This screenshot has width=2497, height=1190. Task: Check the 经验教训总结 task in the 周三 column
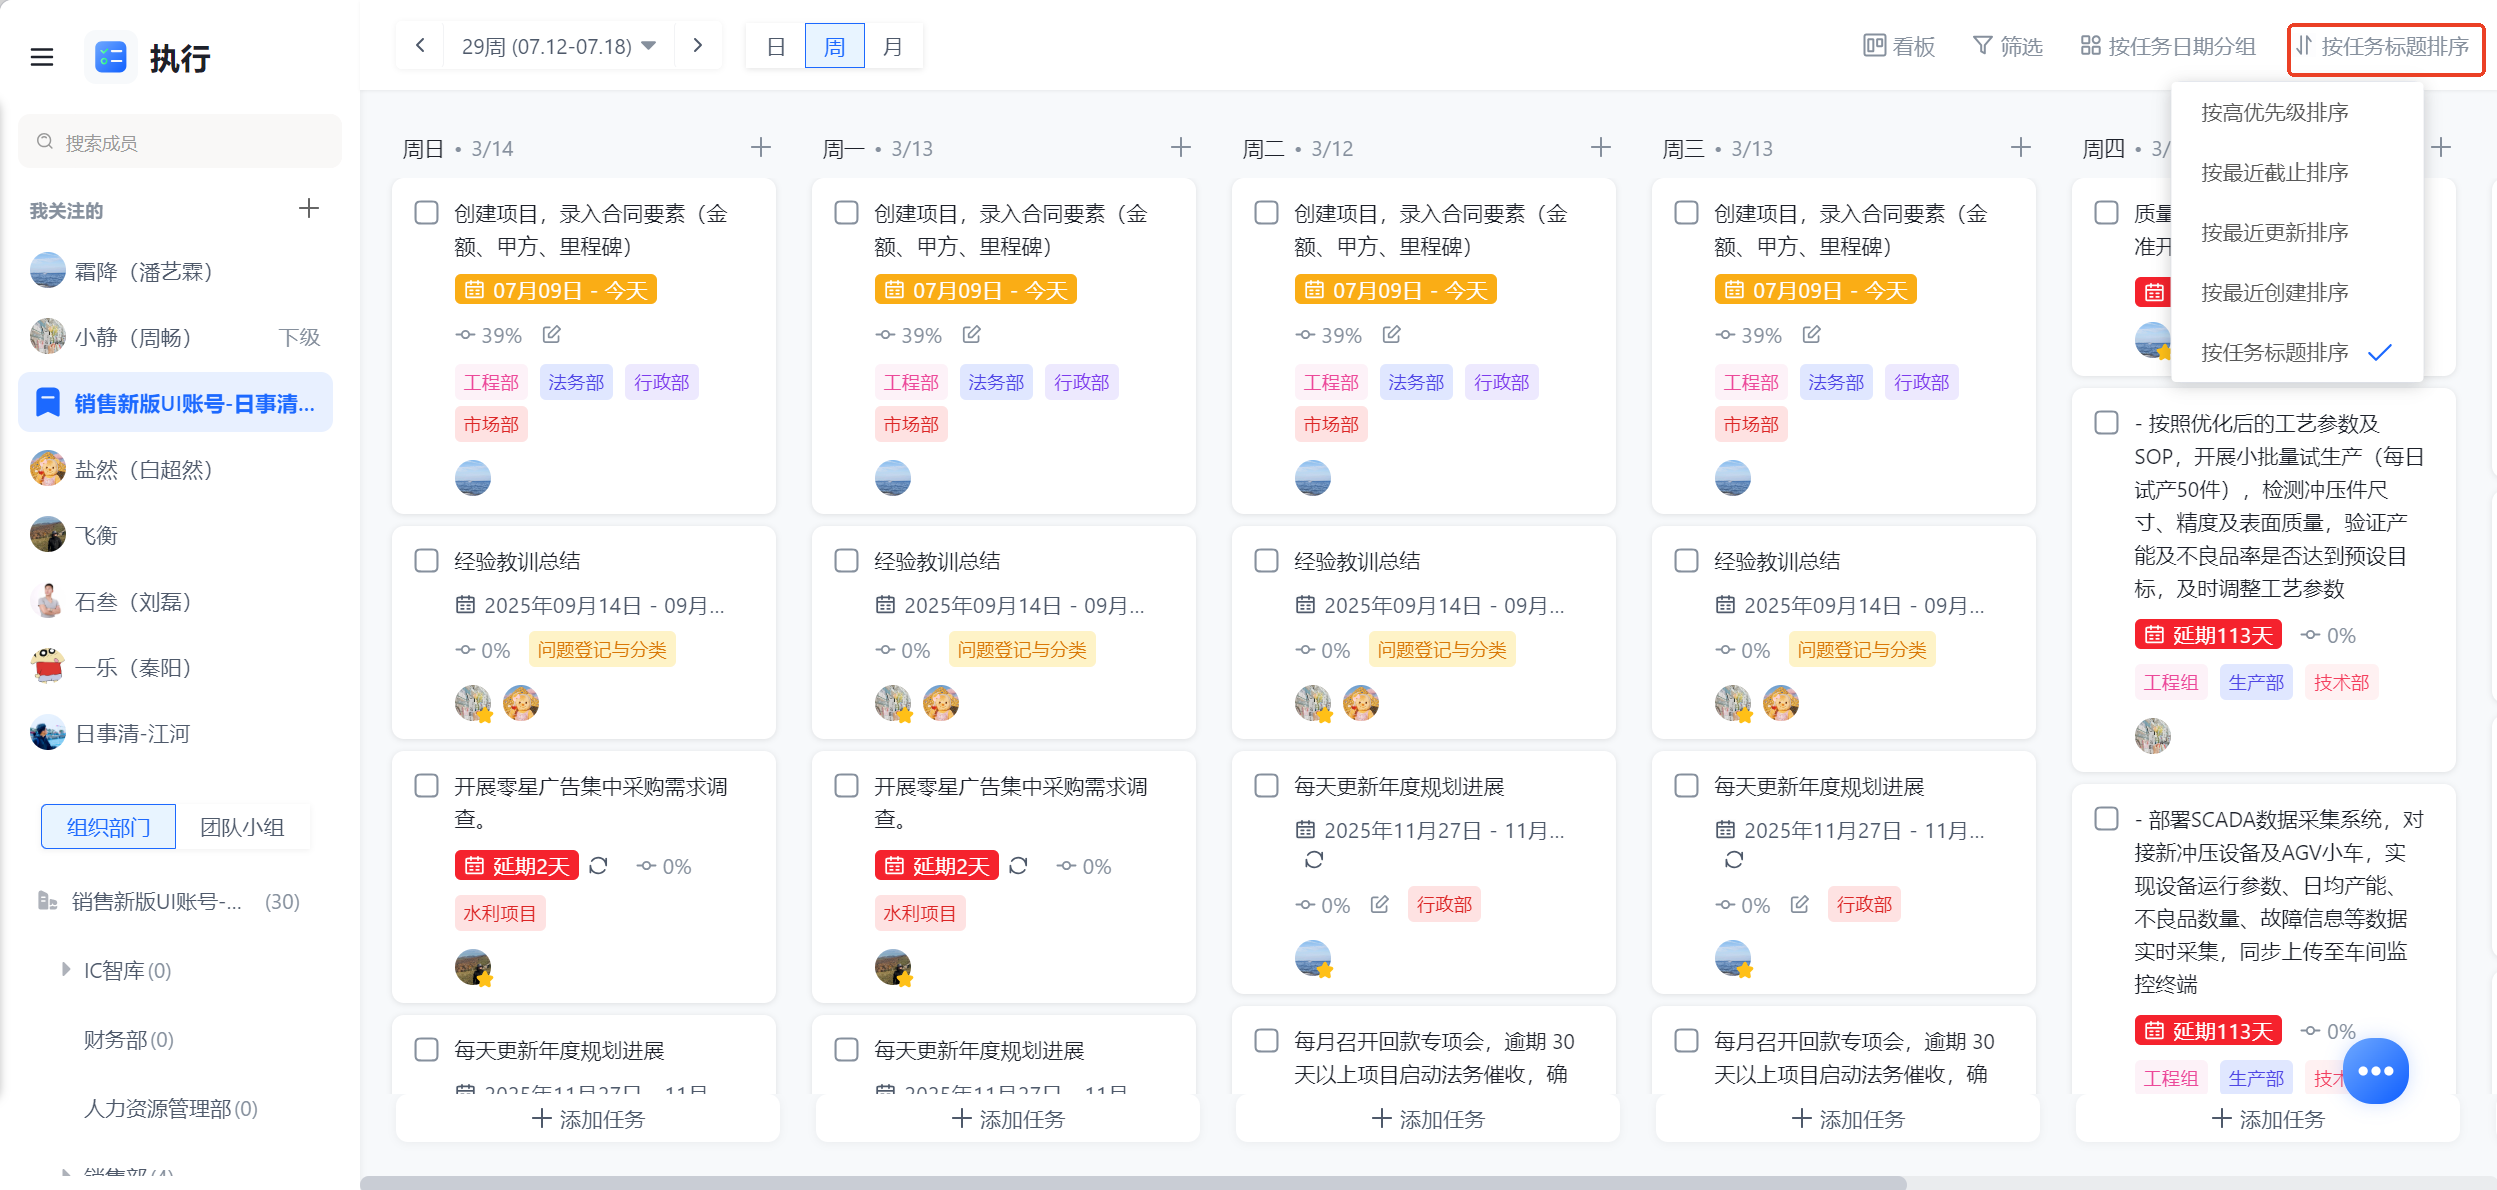click(x=1687, y=560)
